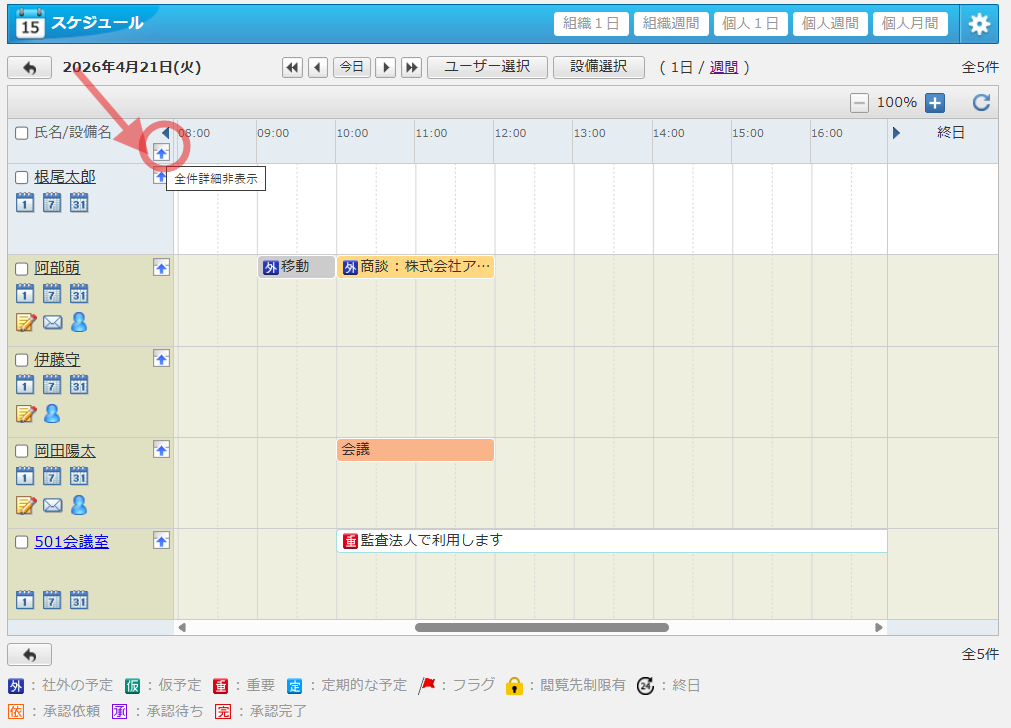Open the schedule settings gear icon
The image size is (1011, 728).
[x=979, y=24]
